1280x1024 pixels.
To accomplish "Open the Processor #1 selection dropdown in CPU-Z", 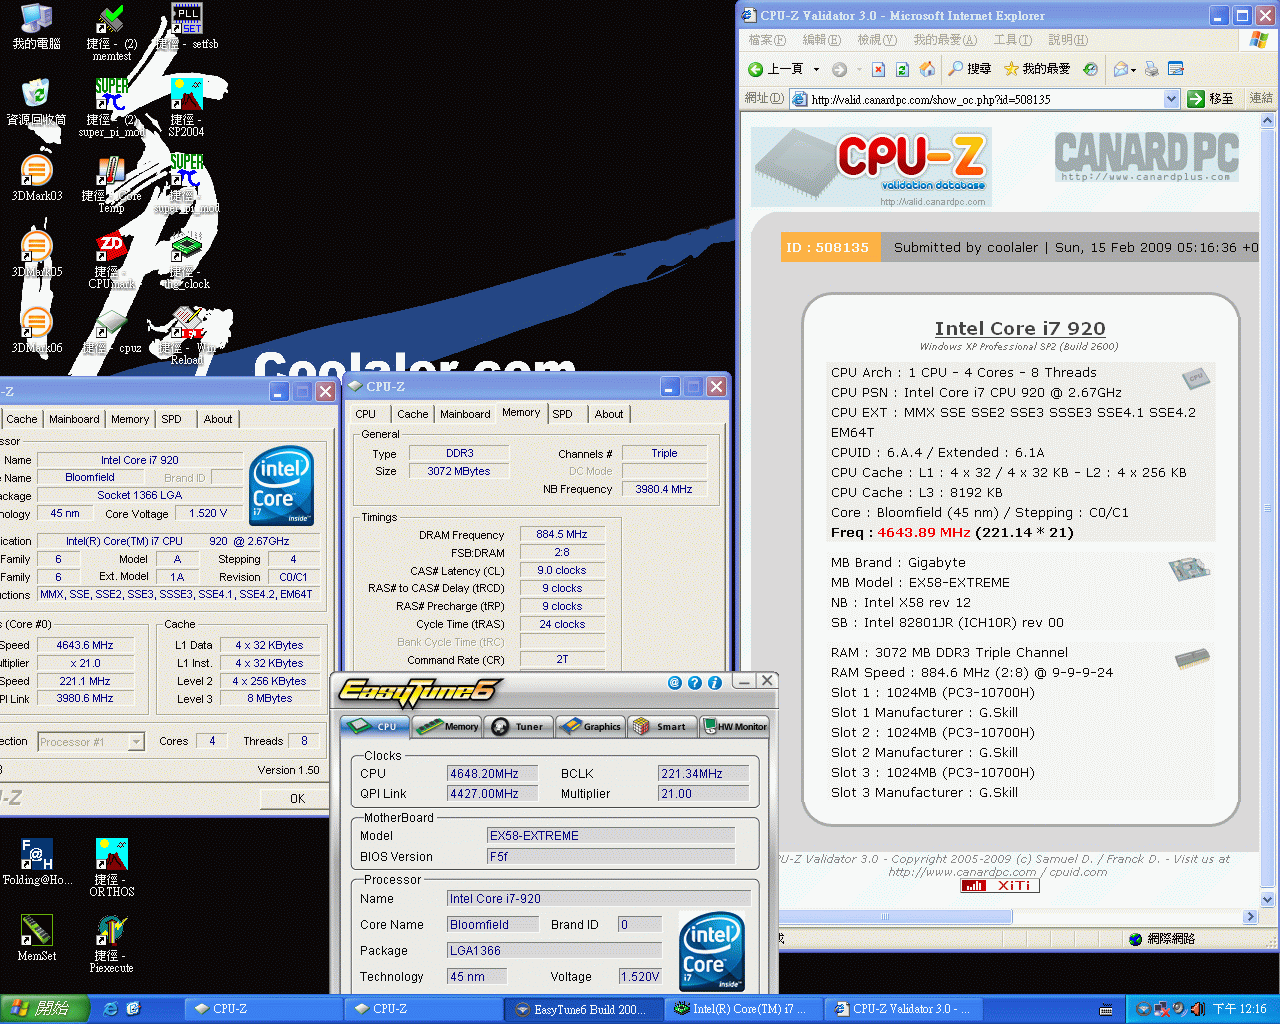I will 136,742.
